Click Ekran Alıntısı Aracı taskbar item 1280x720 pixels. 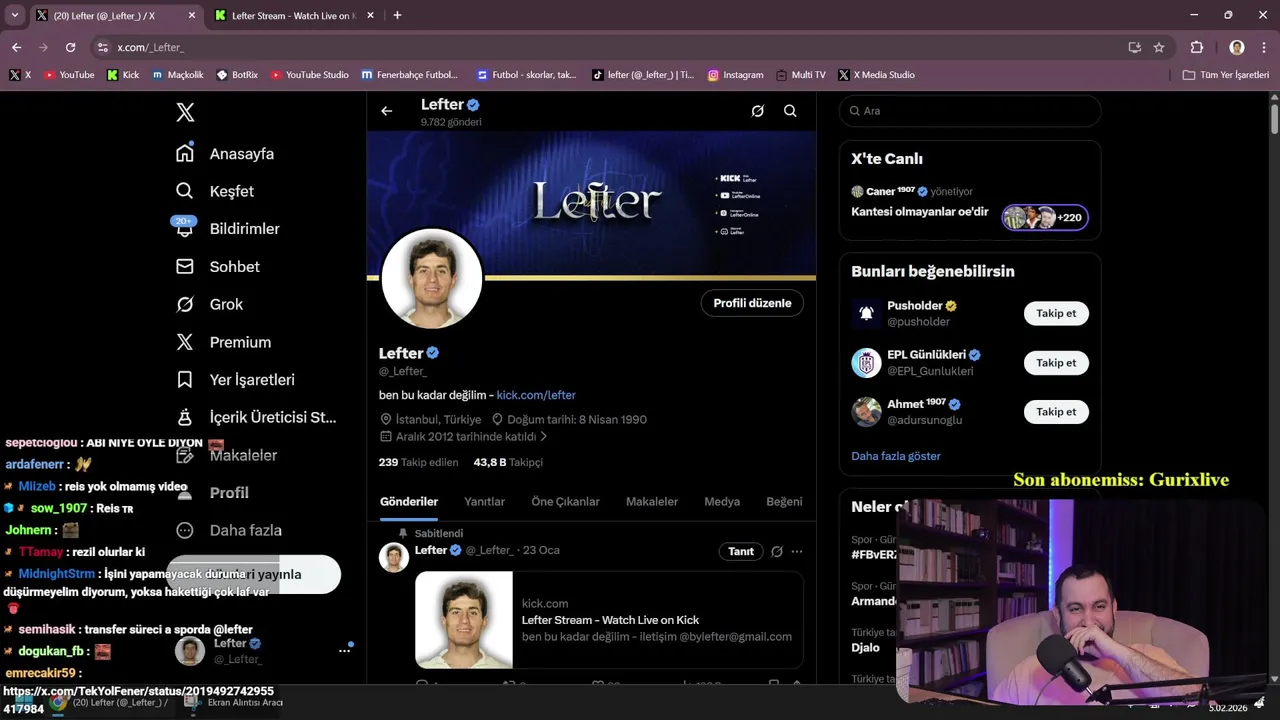237,703
